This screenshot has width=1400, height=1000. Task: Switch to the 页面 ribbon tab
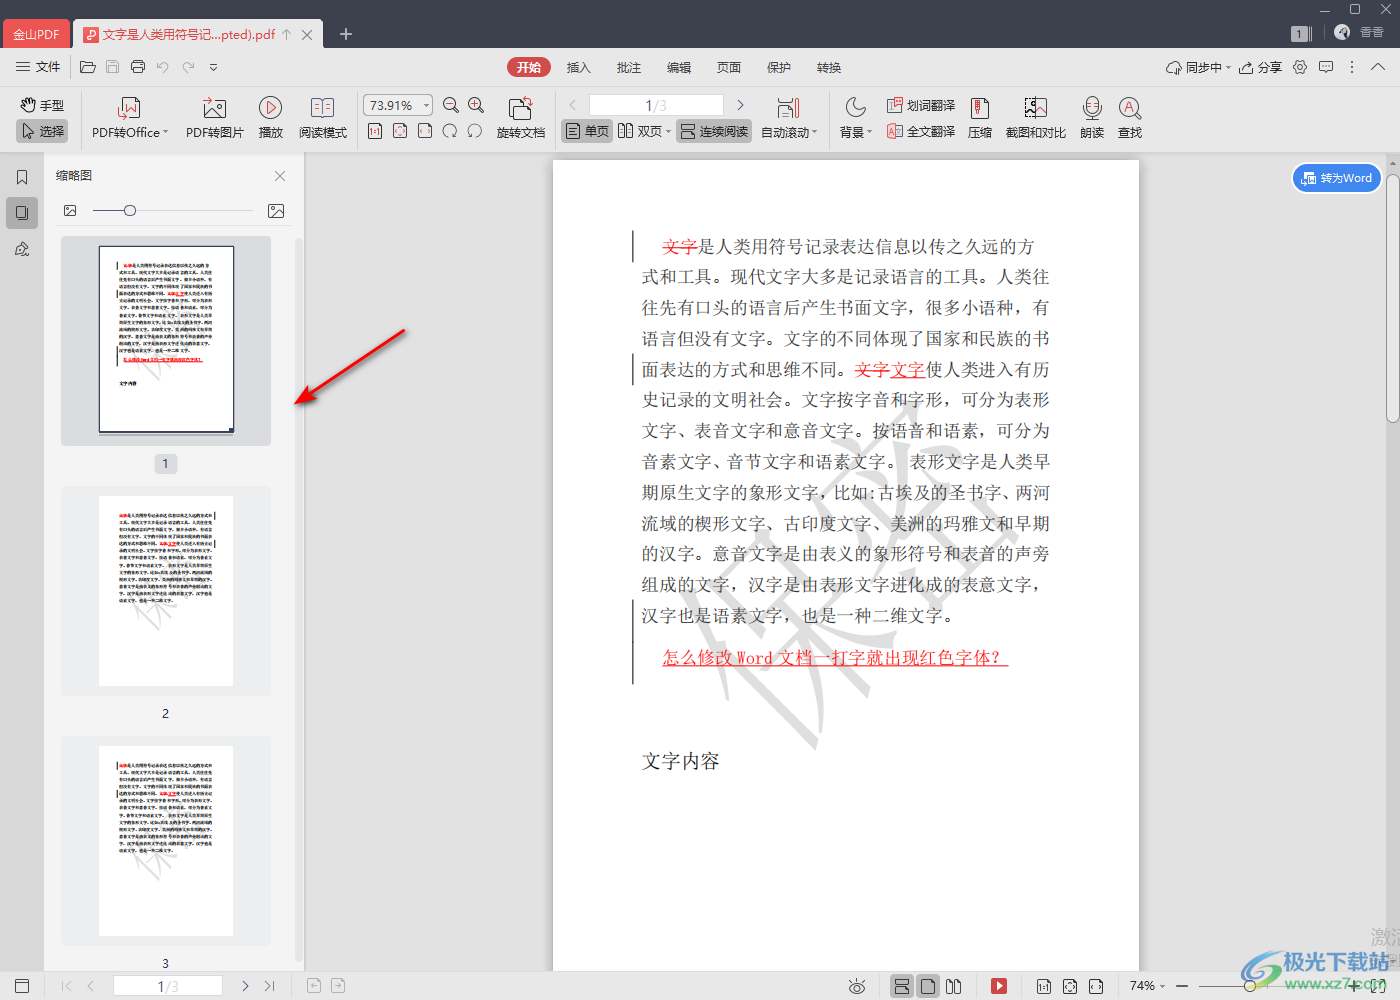[729, 67]
